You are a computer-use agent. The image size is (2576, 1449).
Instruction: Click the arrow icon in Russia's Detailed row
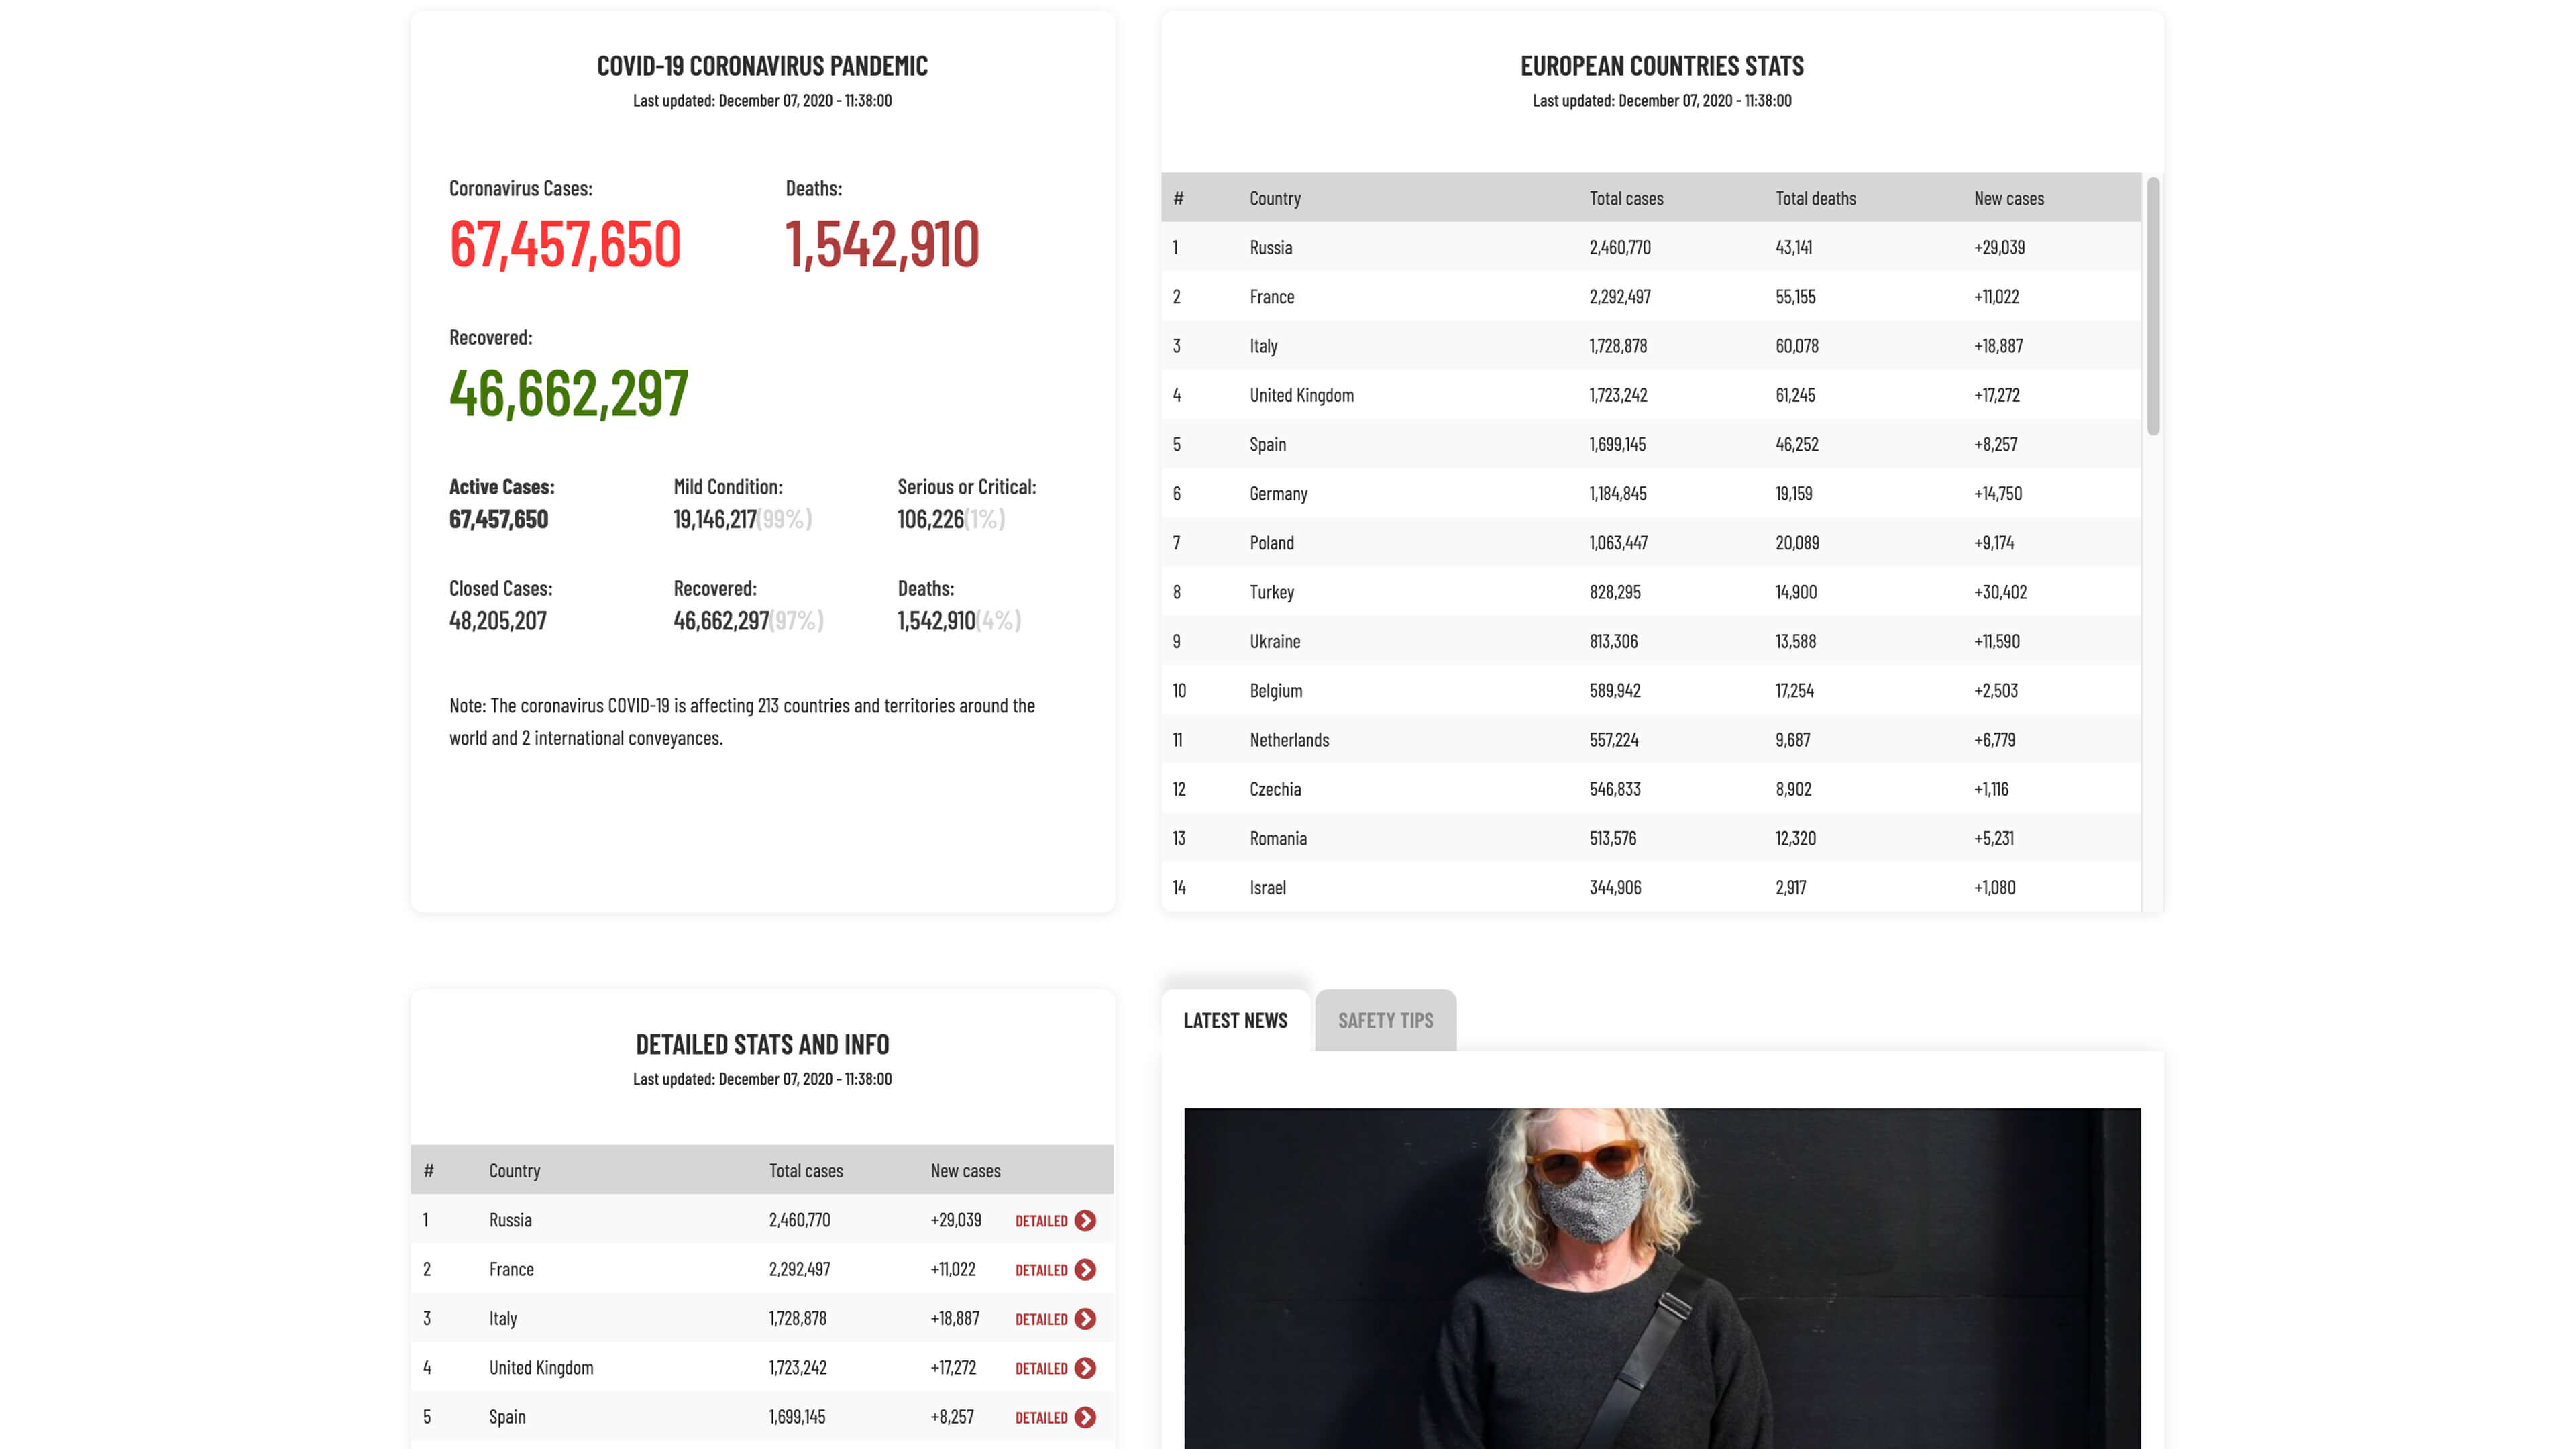click(x=1085, y=1220)
